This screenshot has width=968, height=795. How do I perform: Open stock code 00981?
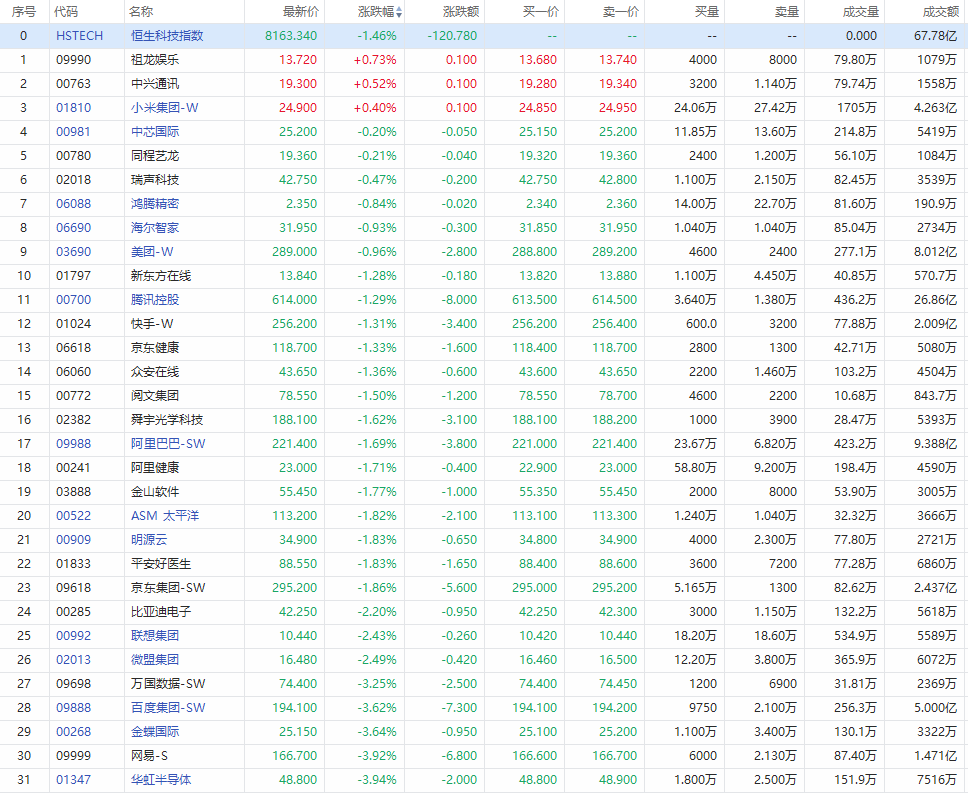click(x=73, y=132)
